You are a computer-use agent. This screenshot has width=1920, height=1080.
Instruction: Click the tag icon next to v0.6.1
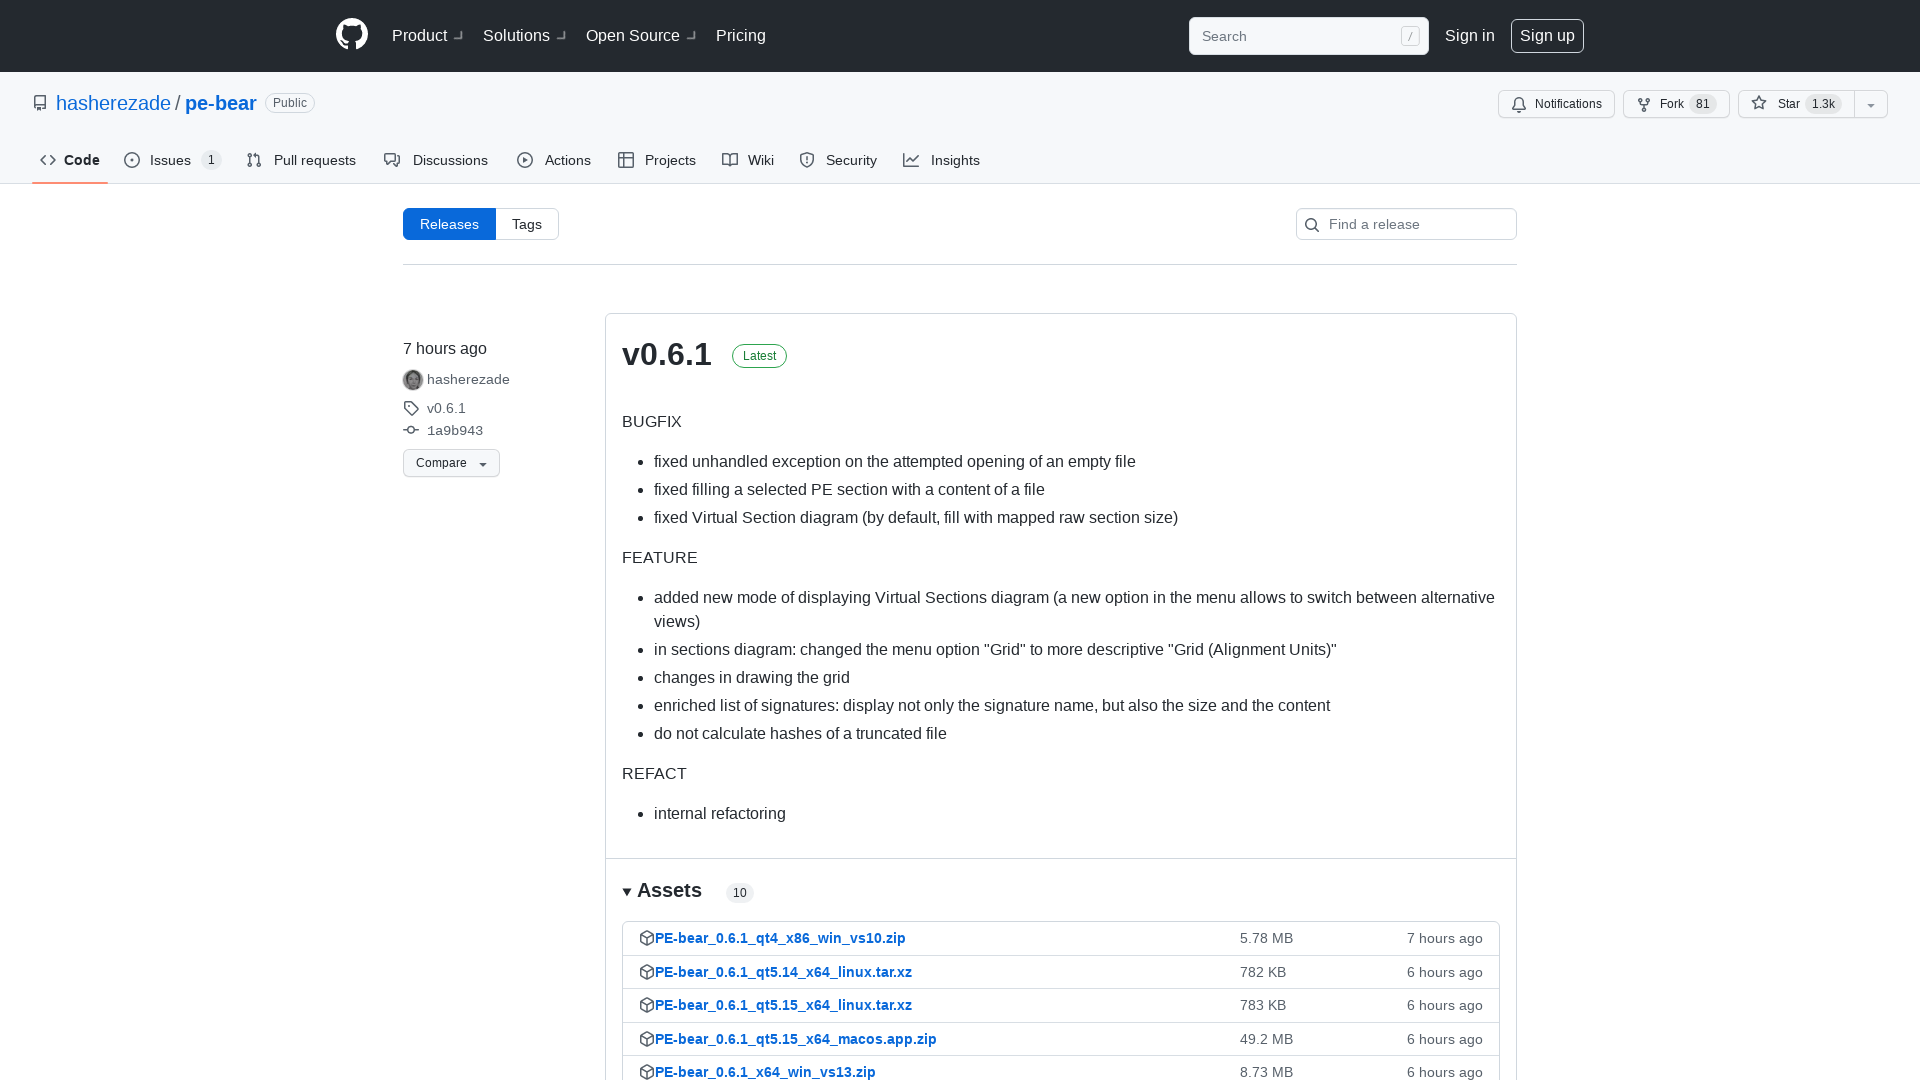coord(411,408)
